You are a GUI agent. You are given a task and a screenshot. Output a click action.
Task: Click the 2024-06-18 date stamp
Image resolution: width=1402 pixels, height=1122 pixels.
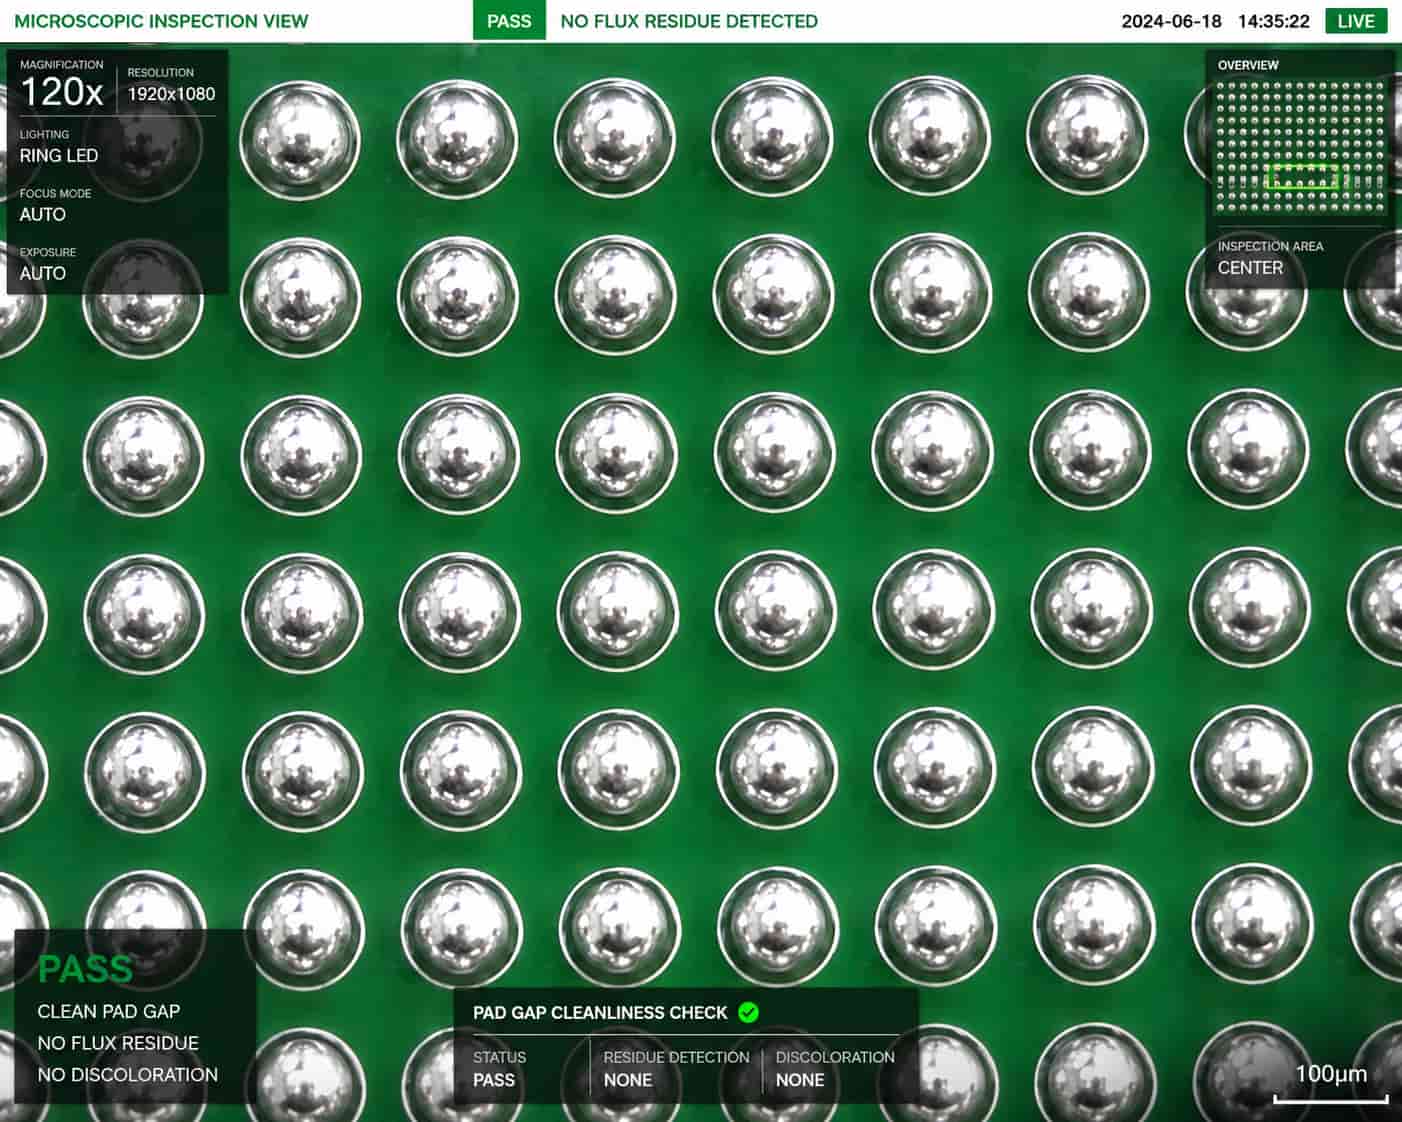coord(1171,21)
